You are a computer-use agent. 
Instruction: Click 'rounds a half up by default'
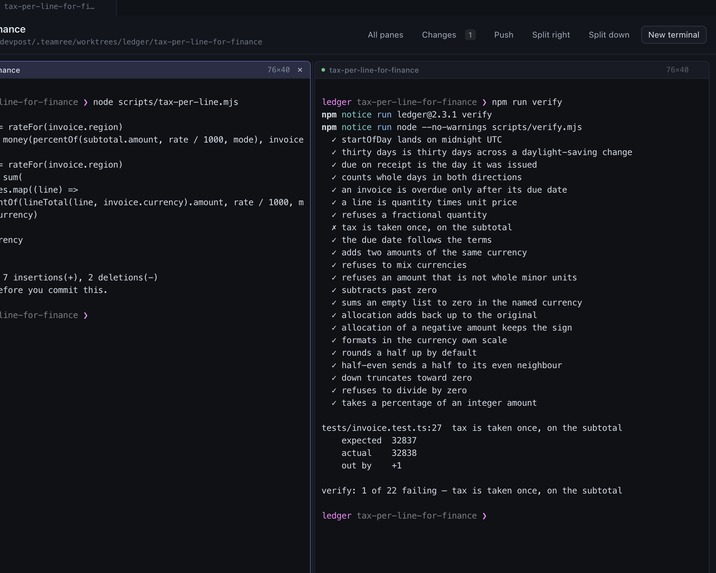[404, 353]
